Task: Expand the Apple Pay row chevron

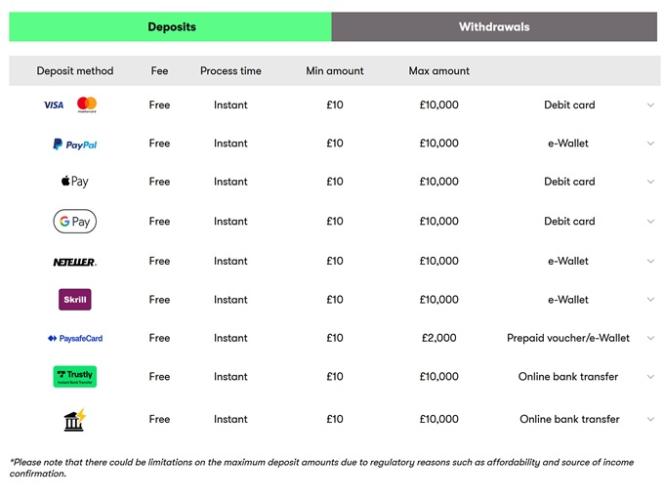Action: pyautogui.click(x=651, y=182)
